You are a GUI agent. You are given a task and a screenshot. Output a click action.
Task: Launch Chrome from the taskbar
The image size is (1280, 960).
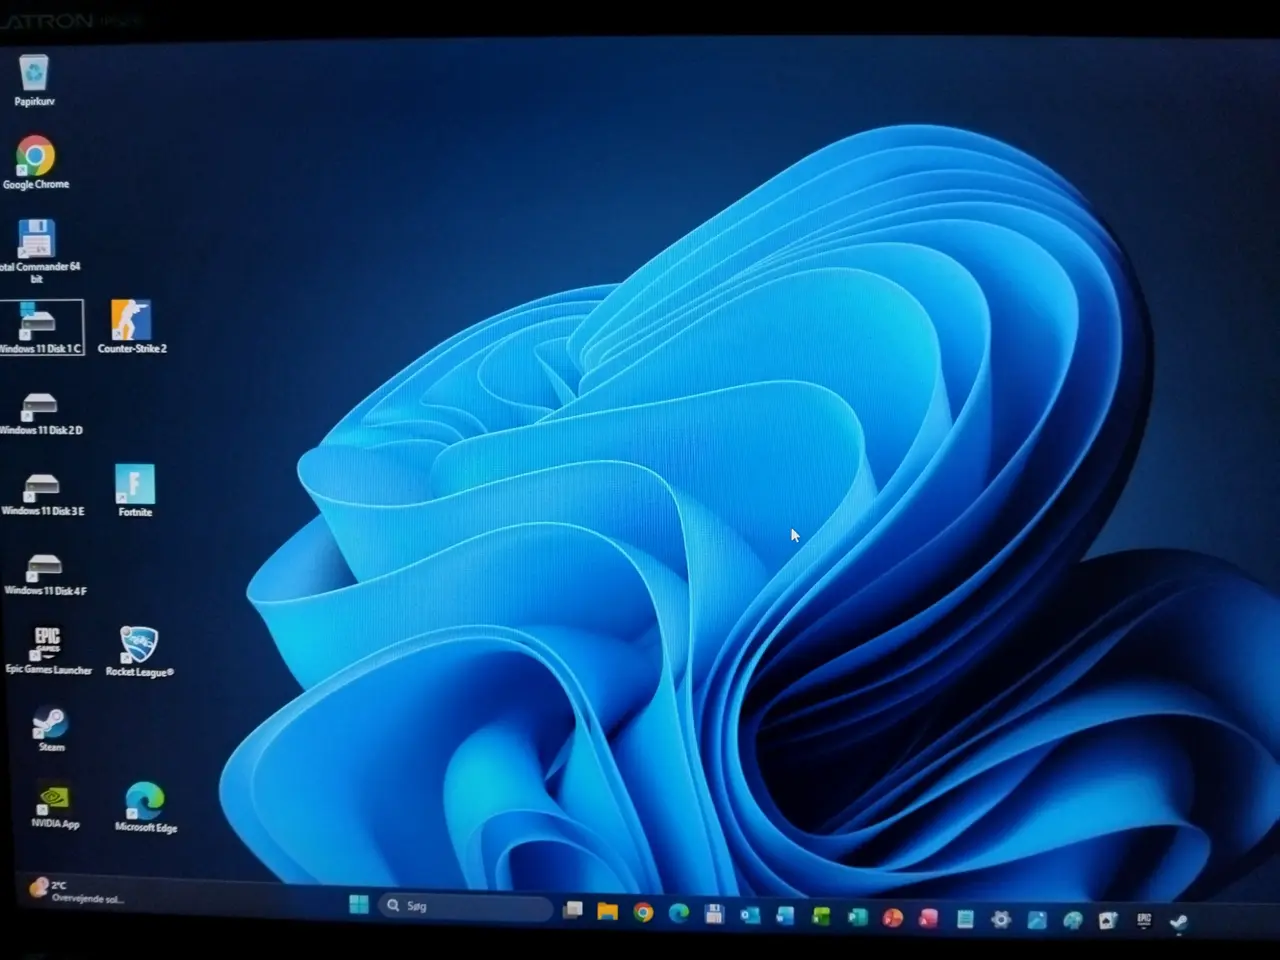(x=643, y=912)
